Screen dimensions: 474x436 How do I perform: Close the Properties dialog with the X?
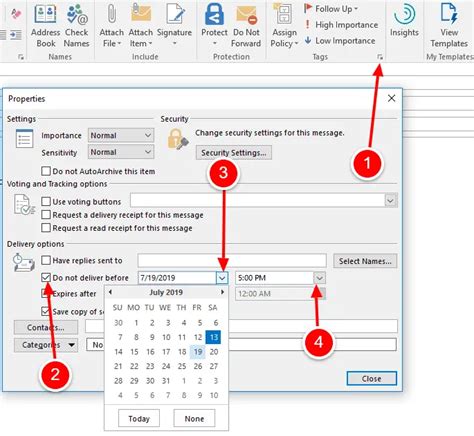(x=392, y=98)
